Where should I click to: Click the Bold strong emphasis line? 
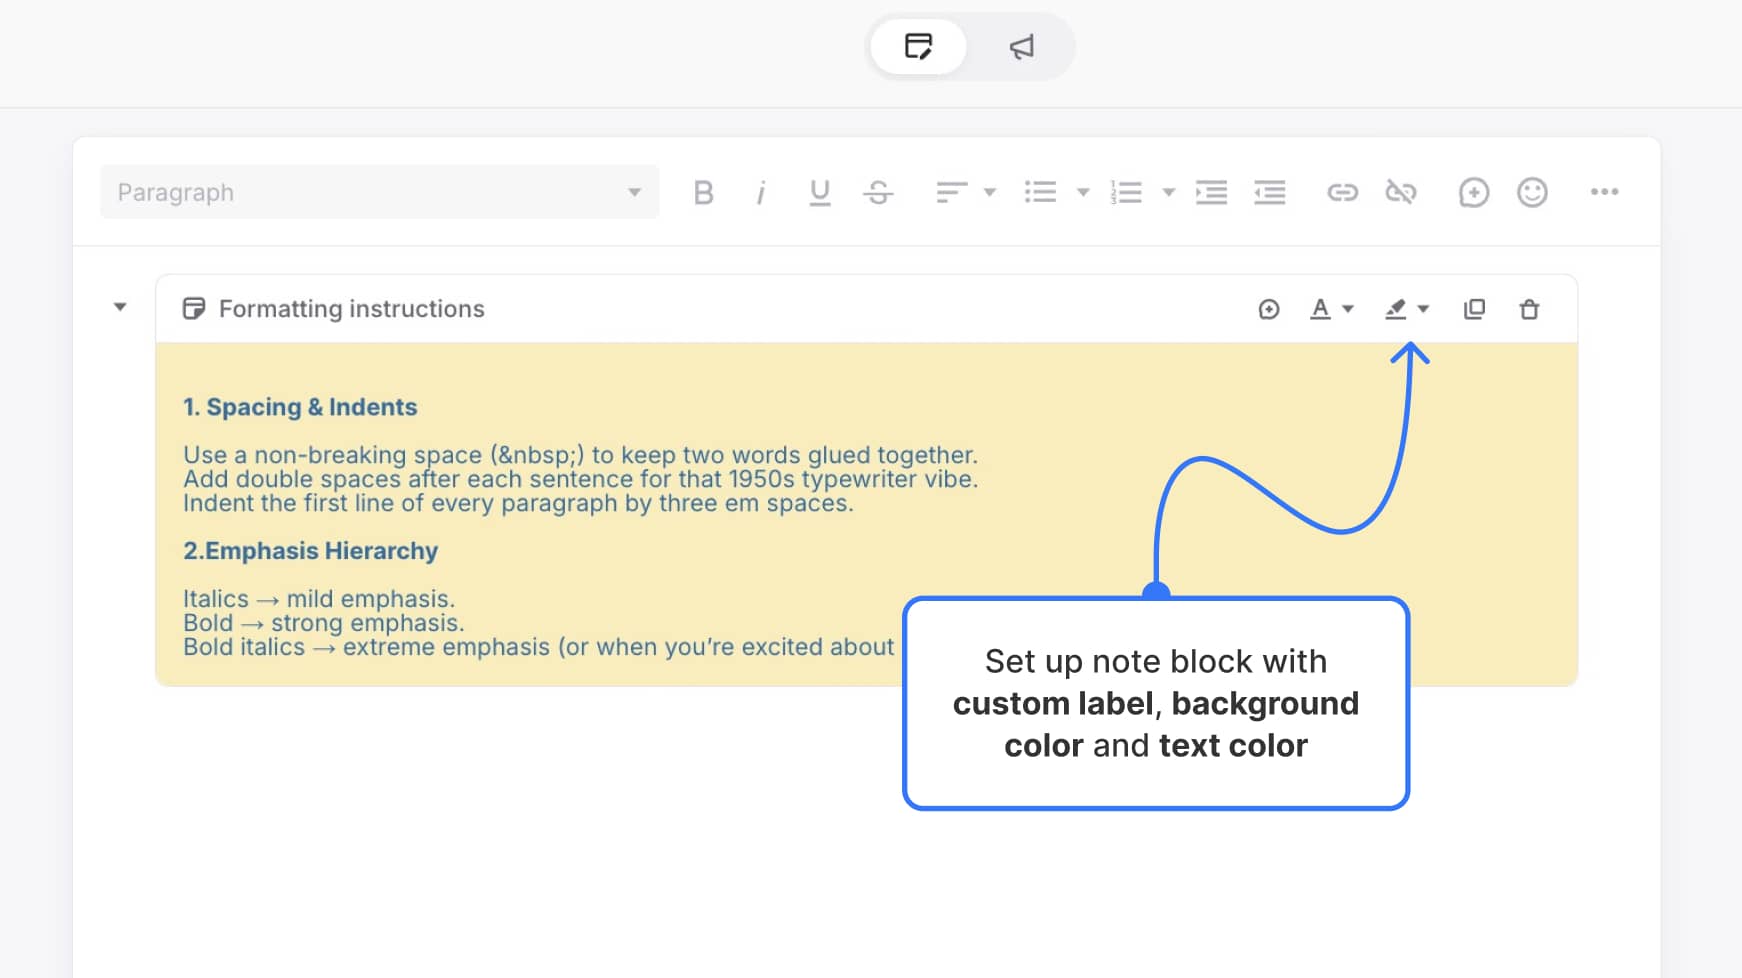coord(324,623)
